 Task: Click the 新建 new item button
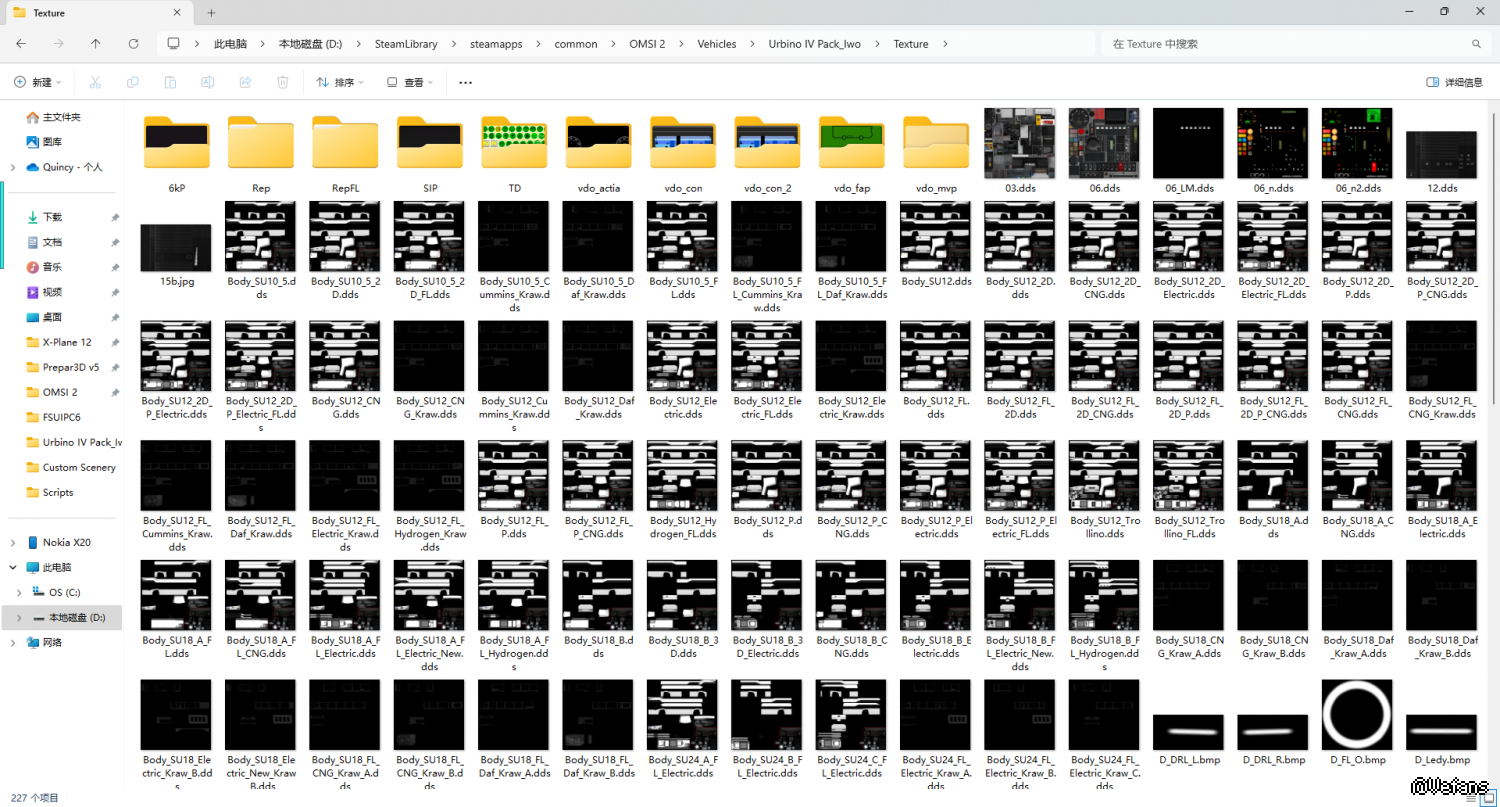coord(37,82)
